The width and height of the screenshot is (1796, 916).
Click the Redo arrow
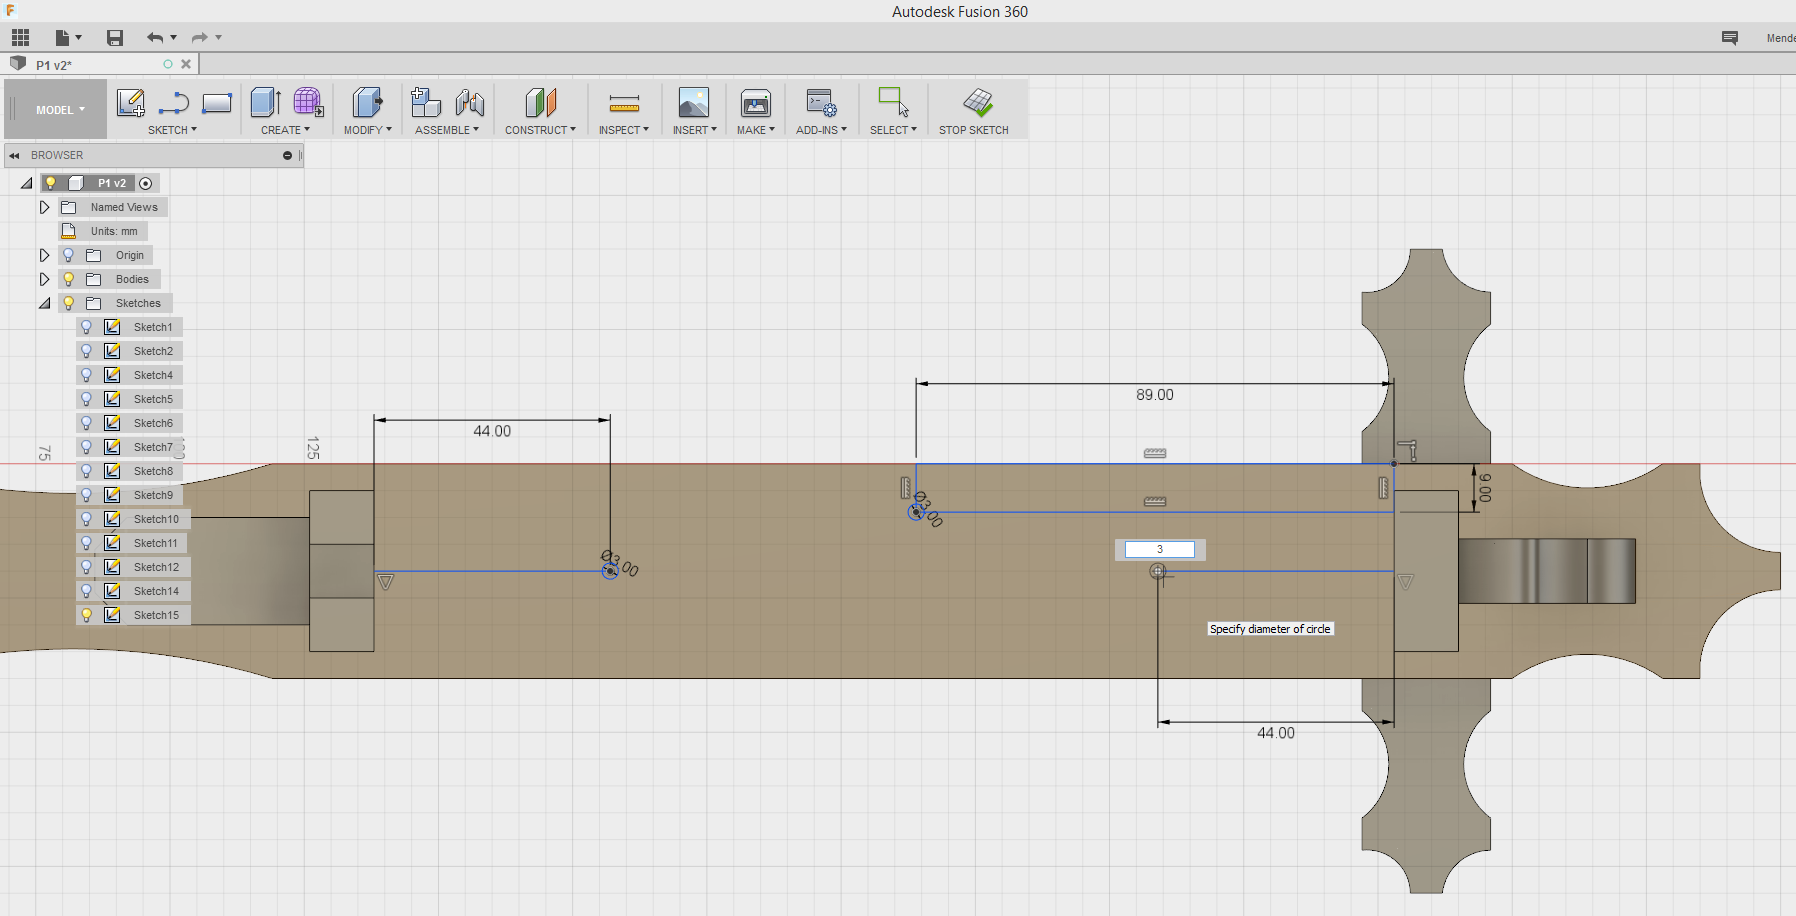coord(200,38)
